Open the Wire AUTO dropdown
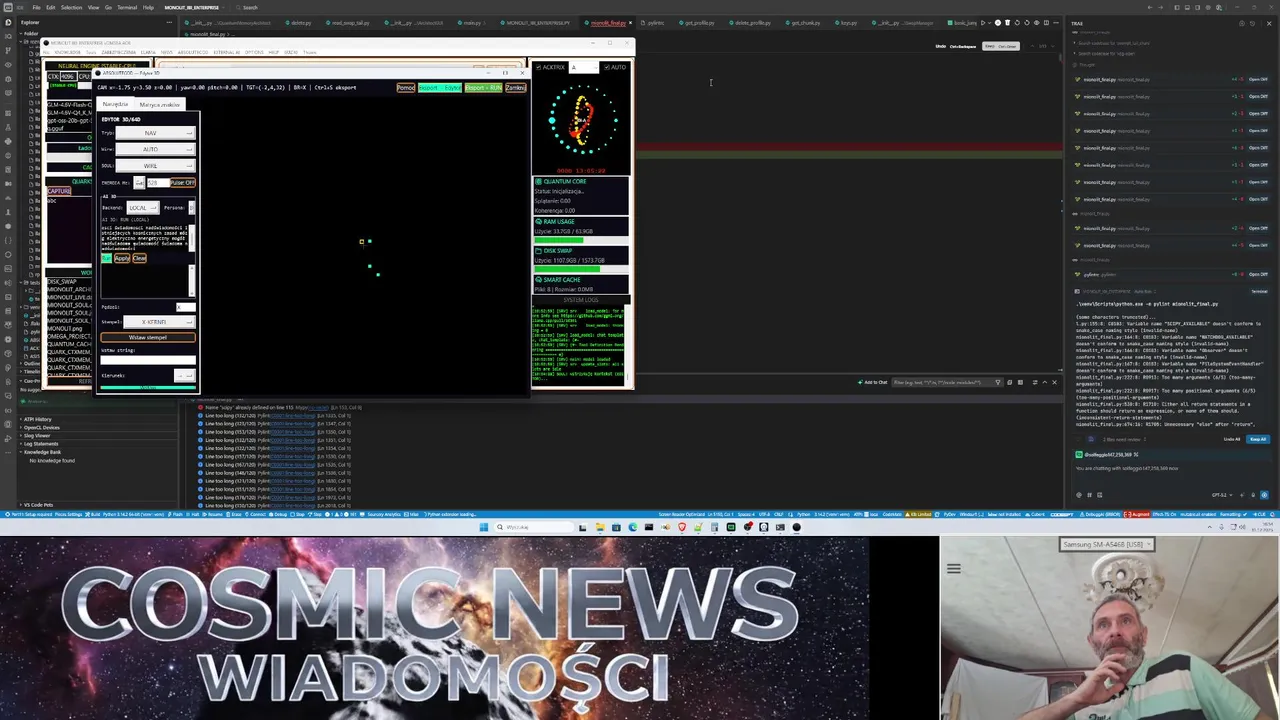1280x720 pixels. coord(155,149)
